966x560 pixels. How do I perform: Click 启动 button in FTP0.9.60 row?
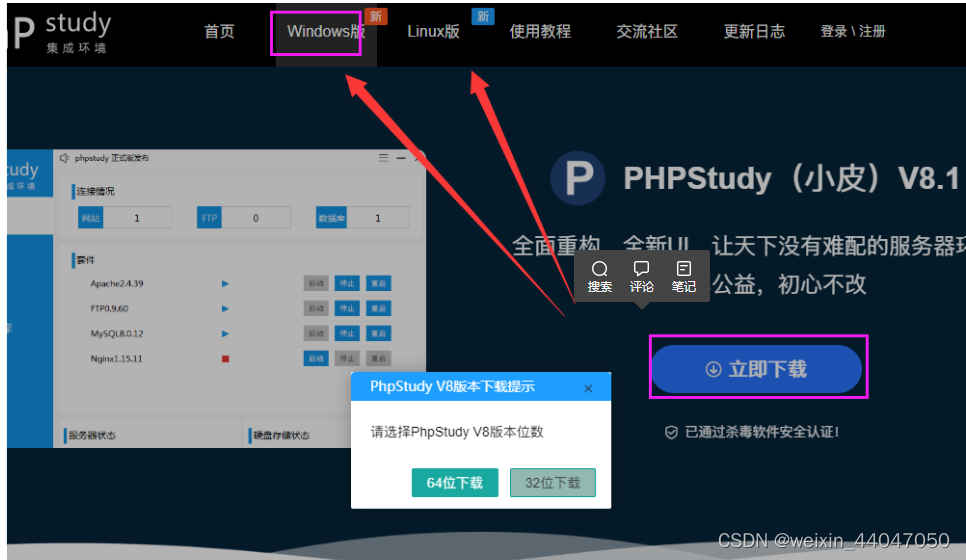point(316,309)
